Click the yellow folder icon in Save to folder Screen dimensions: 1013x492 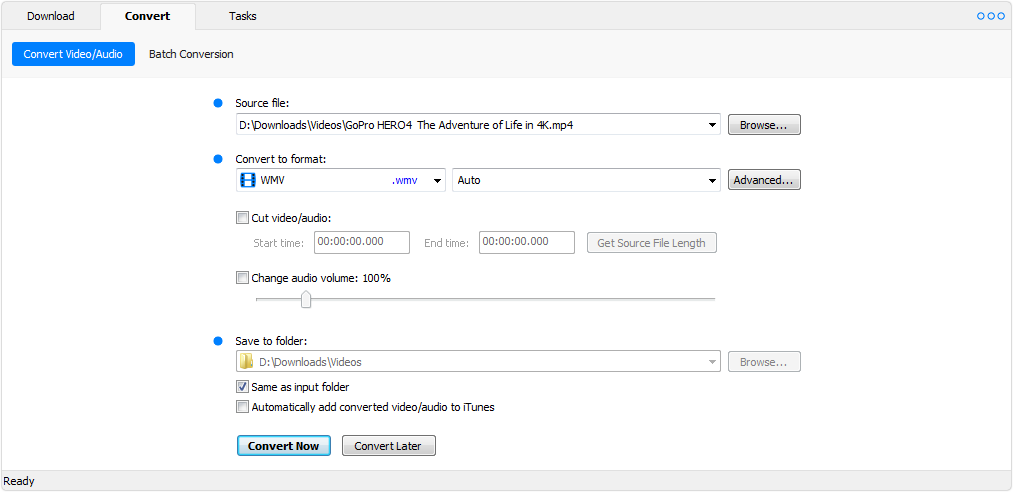(x=246, y=362)
